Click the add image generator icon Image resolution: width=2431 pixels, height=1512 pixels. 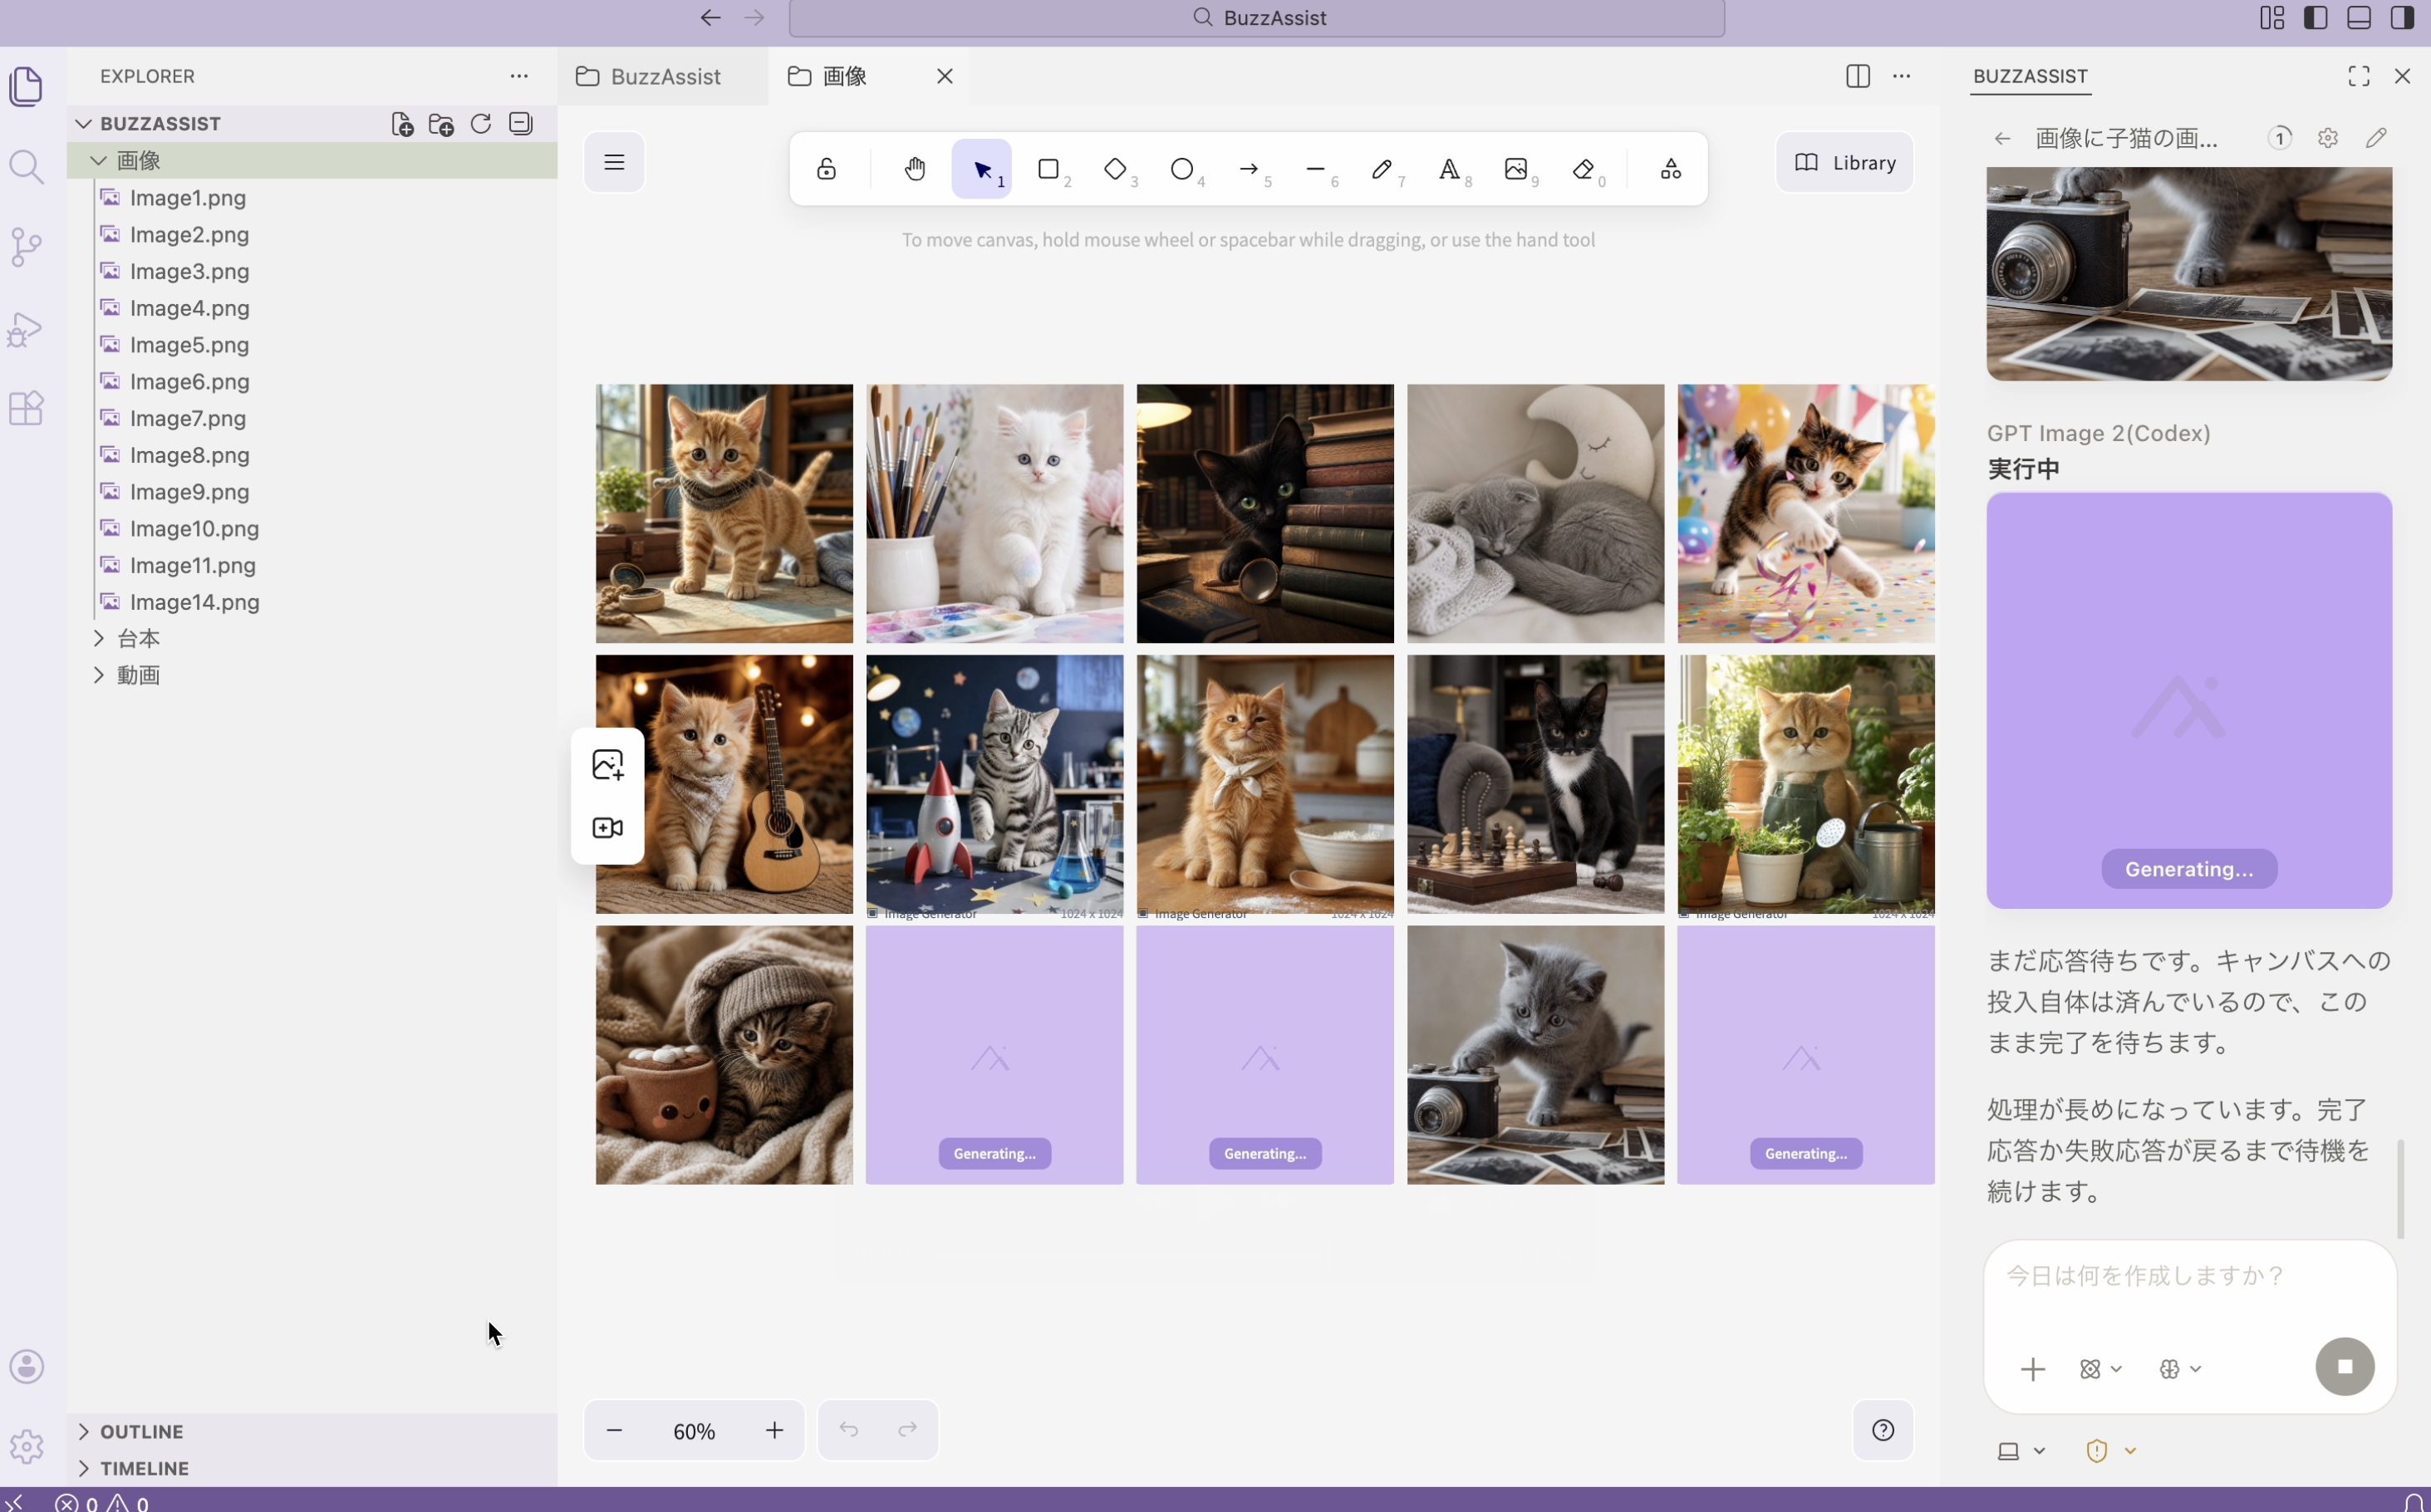click(x=607, y=765)
